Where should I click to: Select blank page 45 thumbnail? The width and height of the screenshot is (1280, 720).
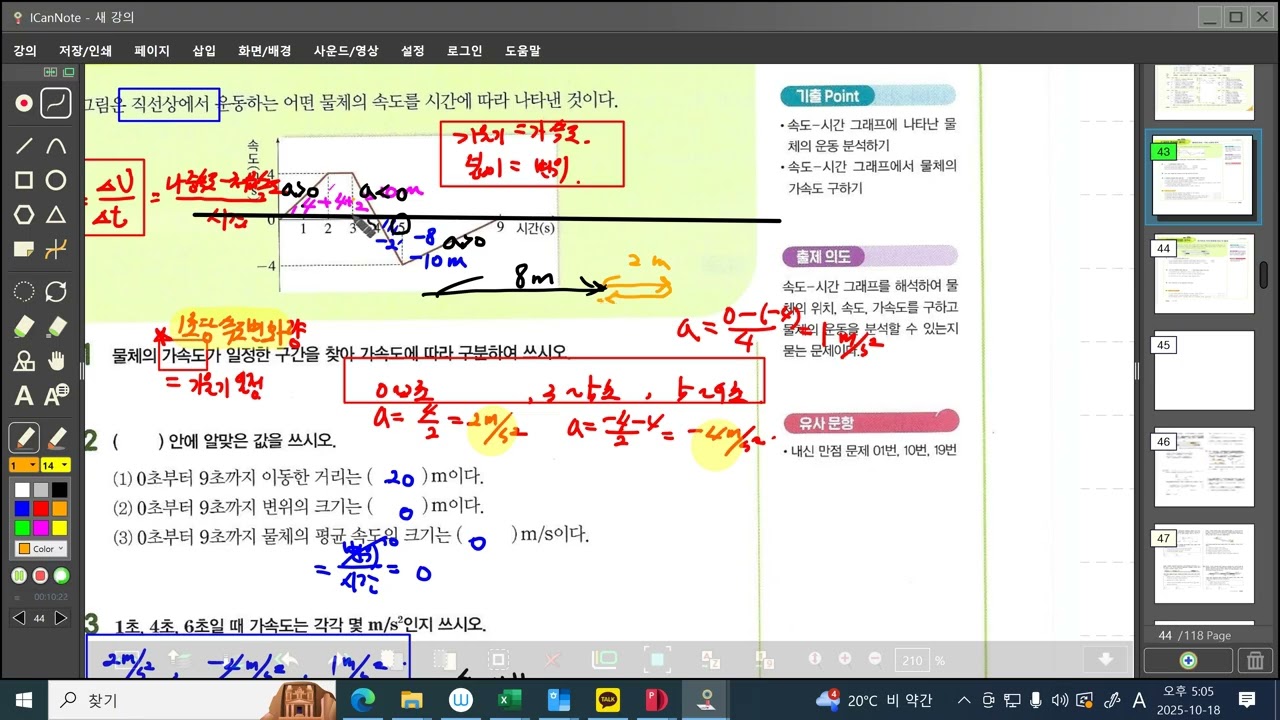[x=1203, y=371]
